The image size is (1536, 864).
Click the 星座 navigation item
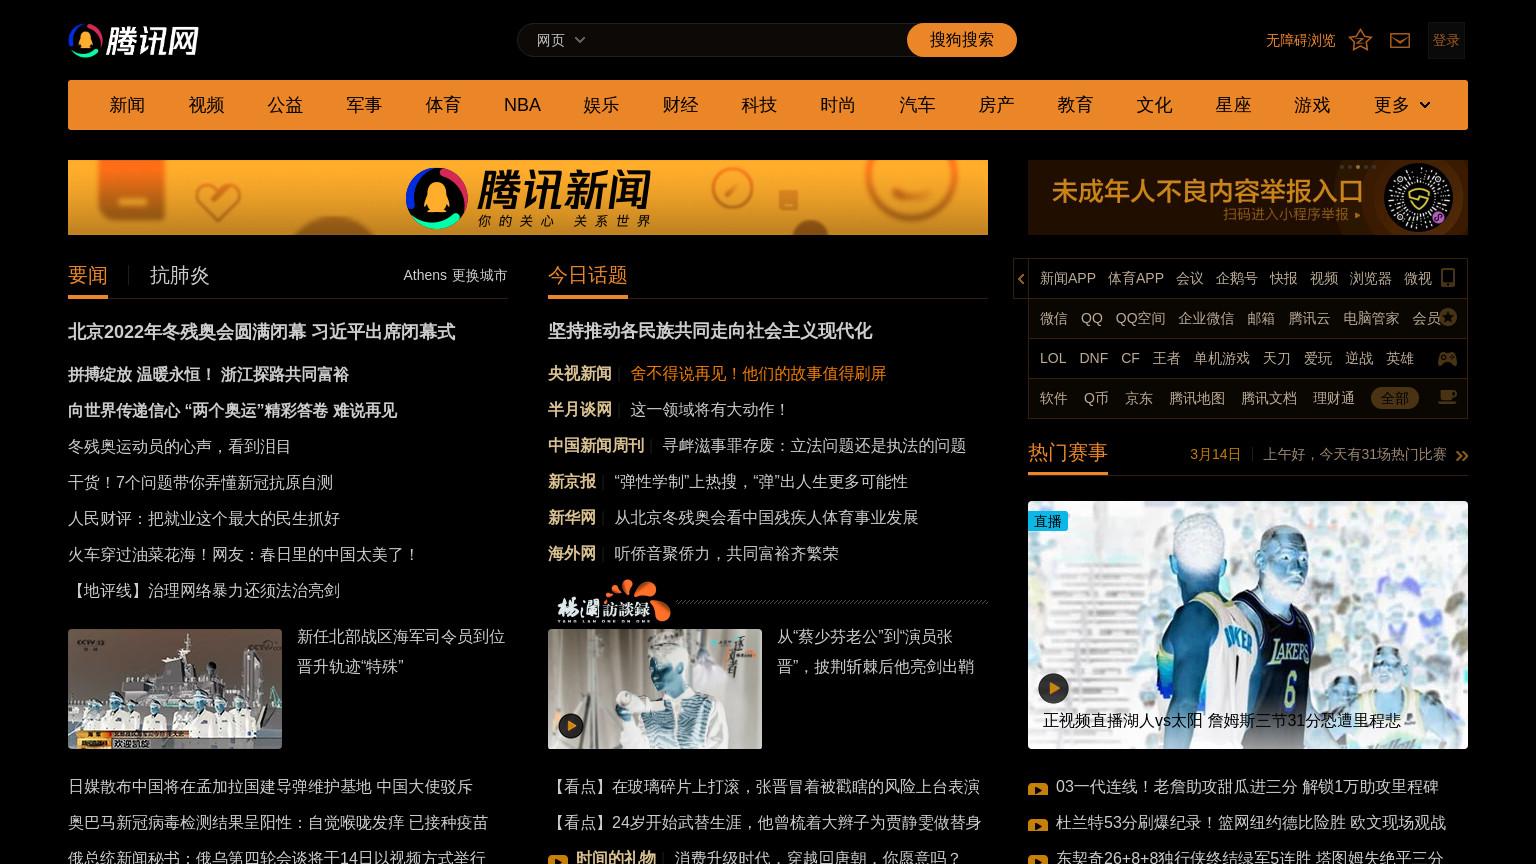point(1233,105)
